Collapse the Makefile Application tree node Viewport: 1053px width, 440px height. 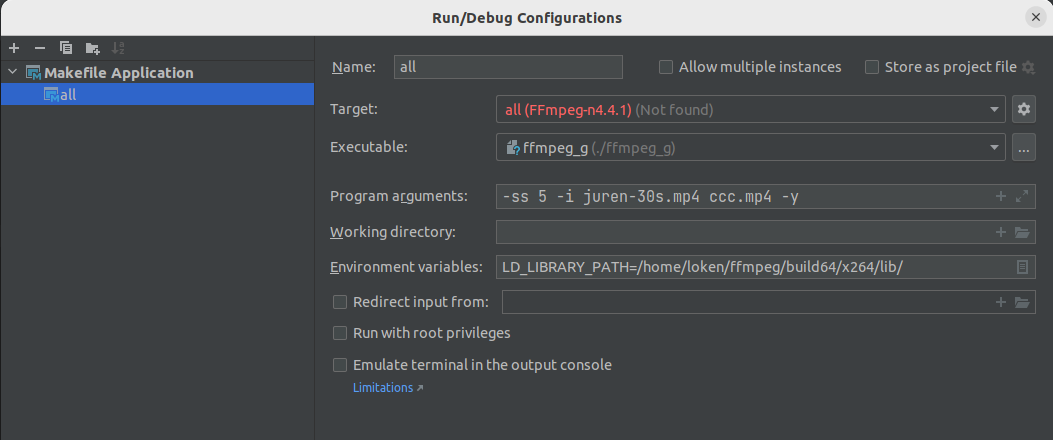tap(12, 73)
